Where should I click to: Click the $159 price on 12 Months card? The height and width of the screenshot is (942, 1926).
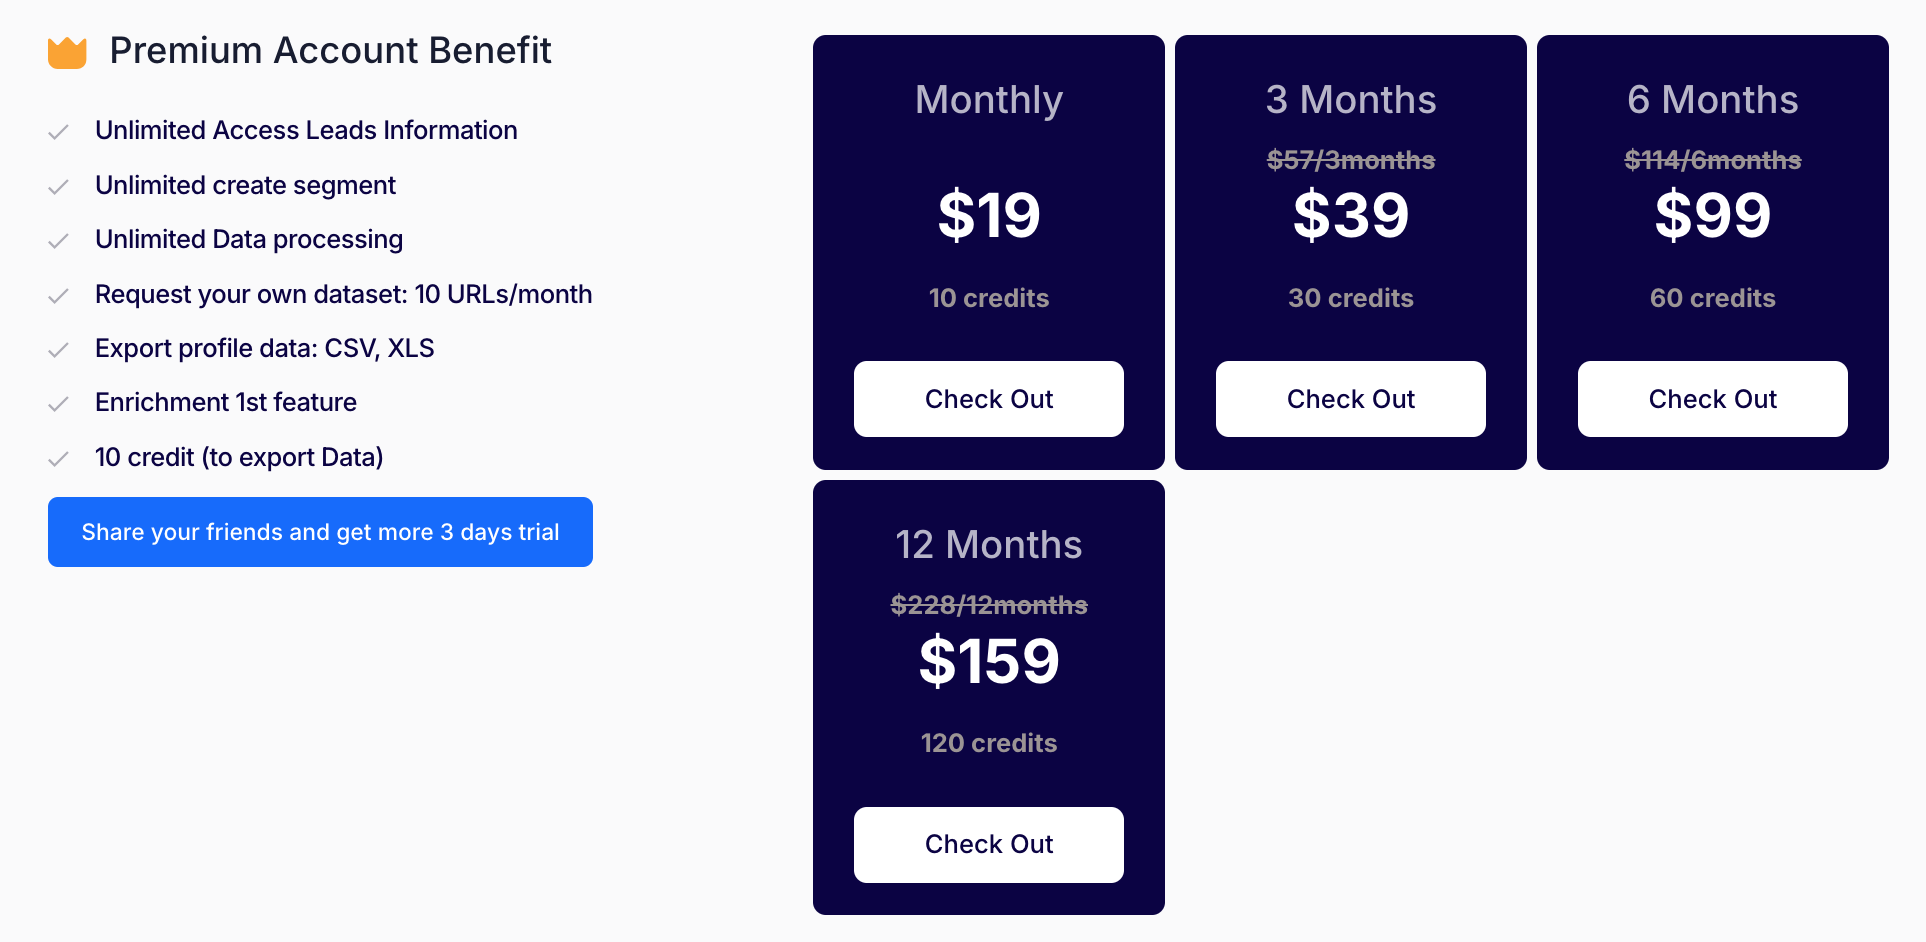988,661
